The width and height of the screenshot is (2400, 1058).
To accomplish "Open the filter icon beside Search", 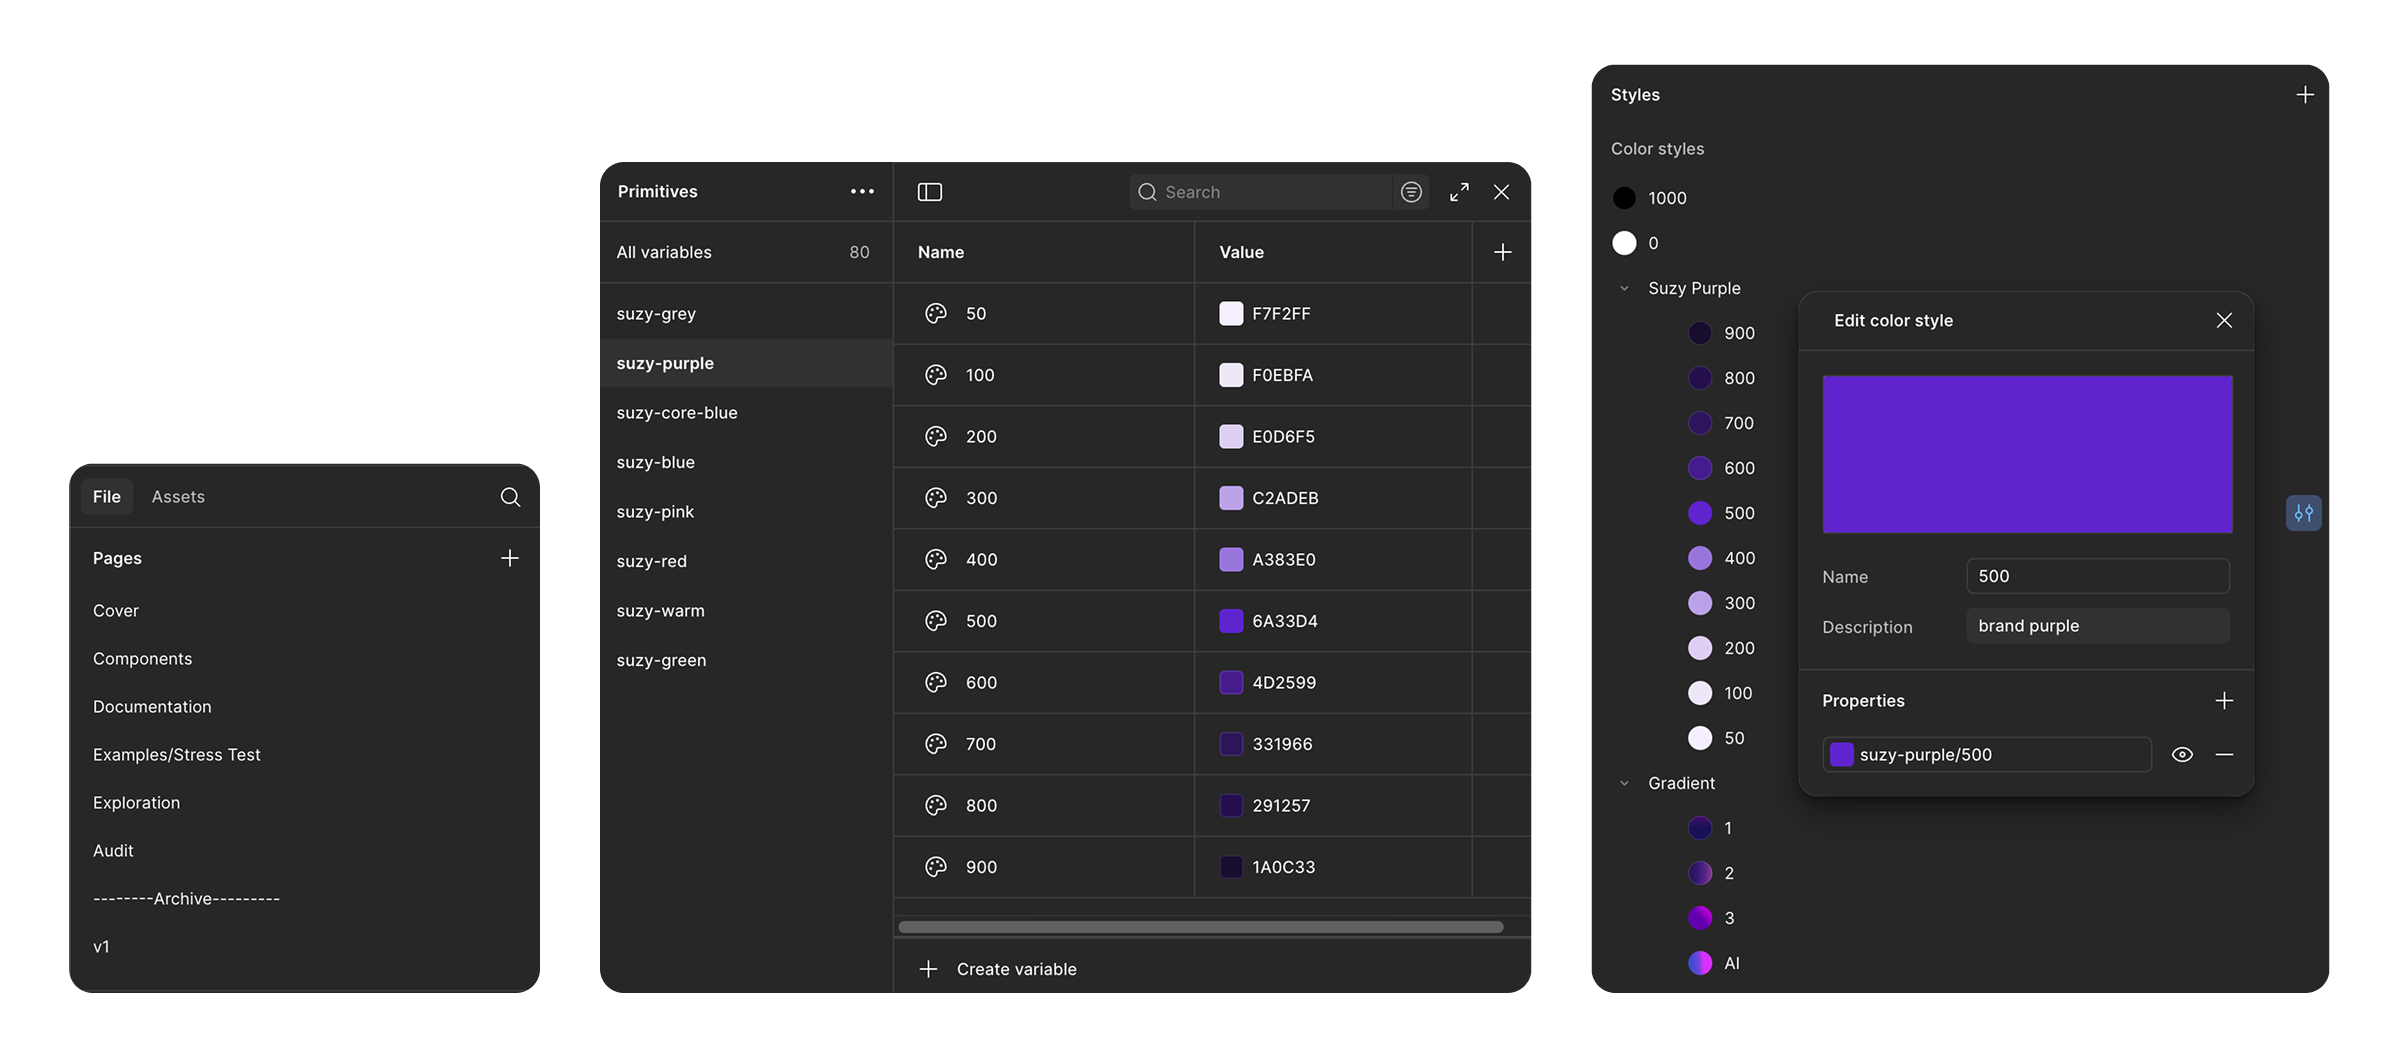I will click(x=1411, y=192).
